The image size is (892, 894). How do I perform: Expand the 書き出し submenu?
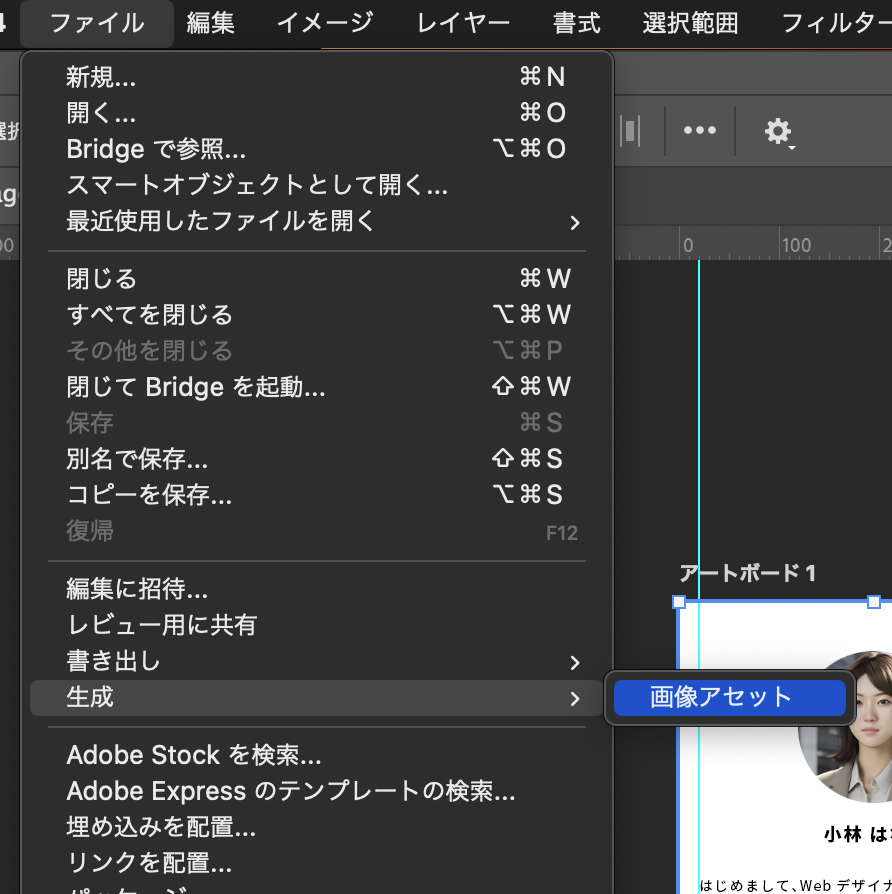click(x=320, y=662)
